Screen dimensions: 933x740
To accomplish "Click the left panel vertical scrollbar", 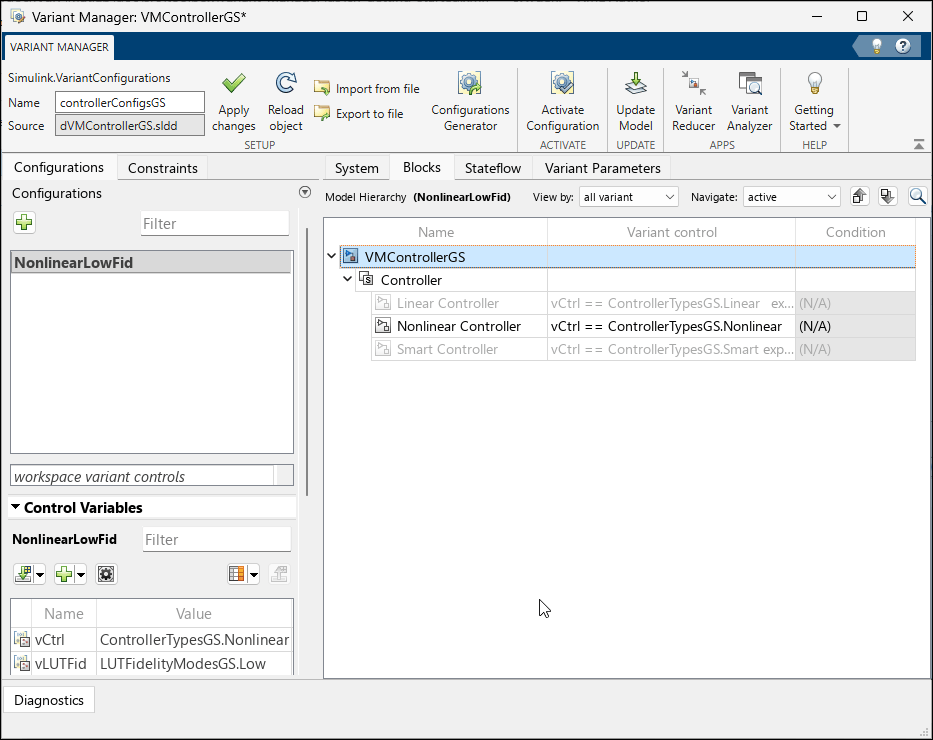I will pos(307,360).
